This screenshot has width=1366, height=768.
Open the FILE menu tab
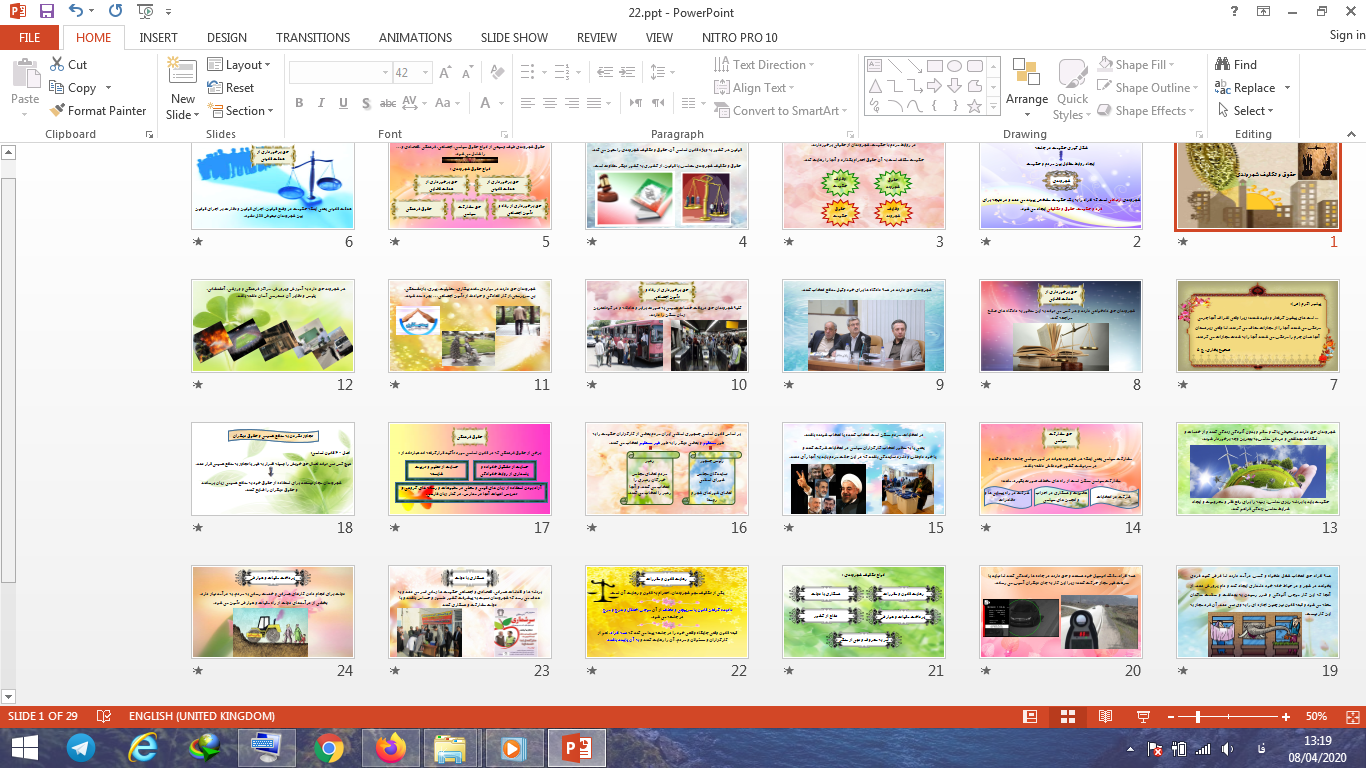click(30, 37)
